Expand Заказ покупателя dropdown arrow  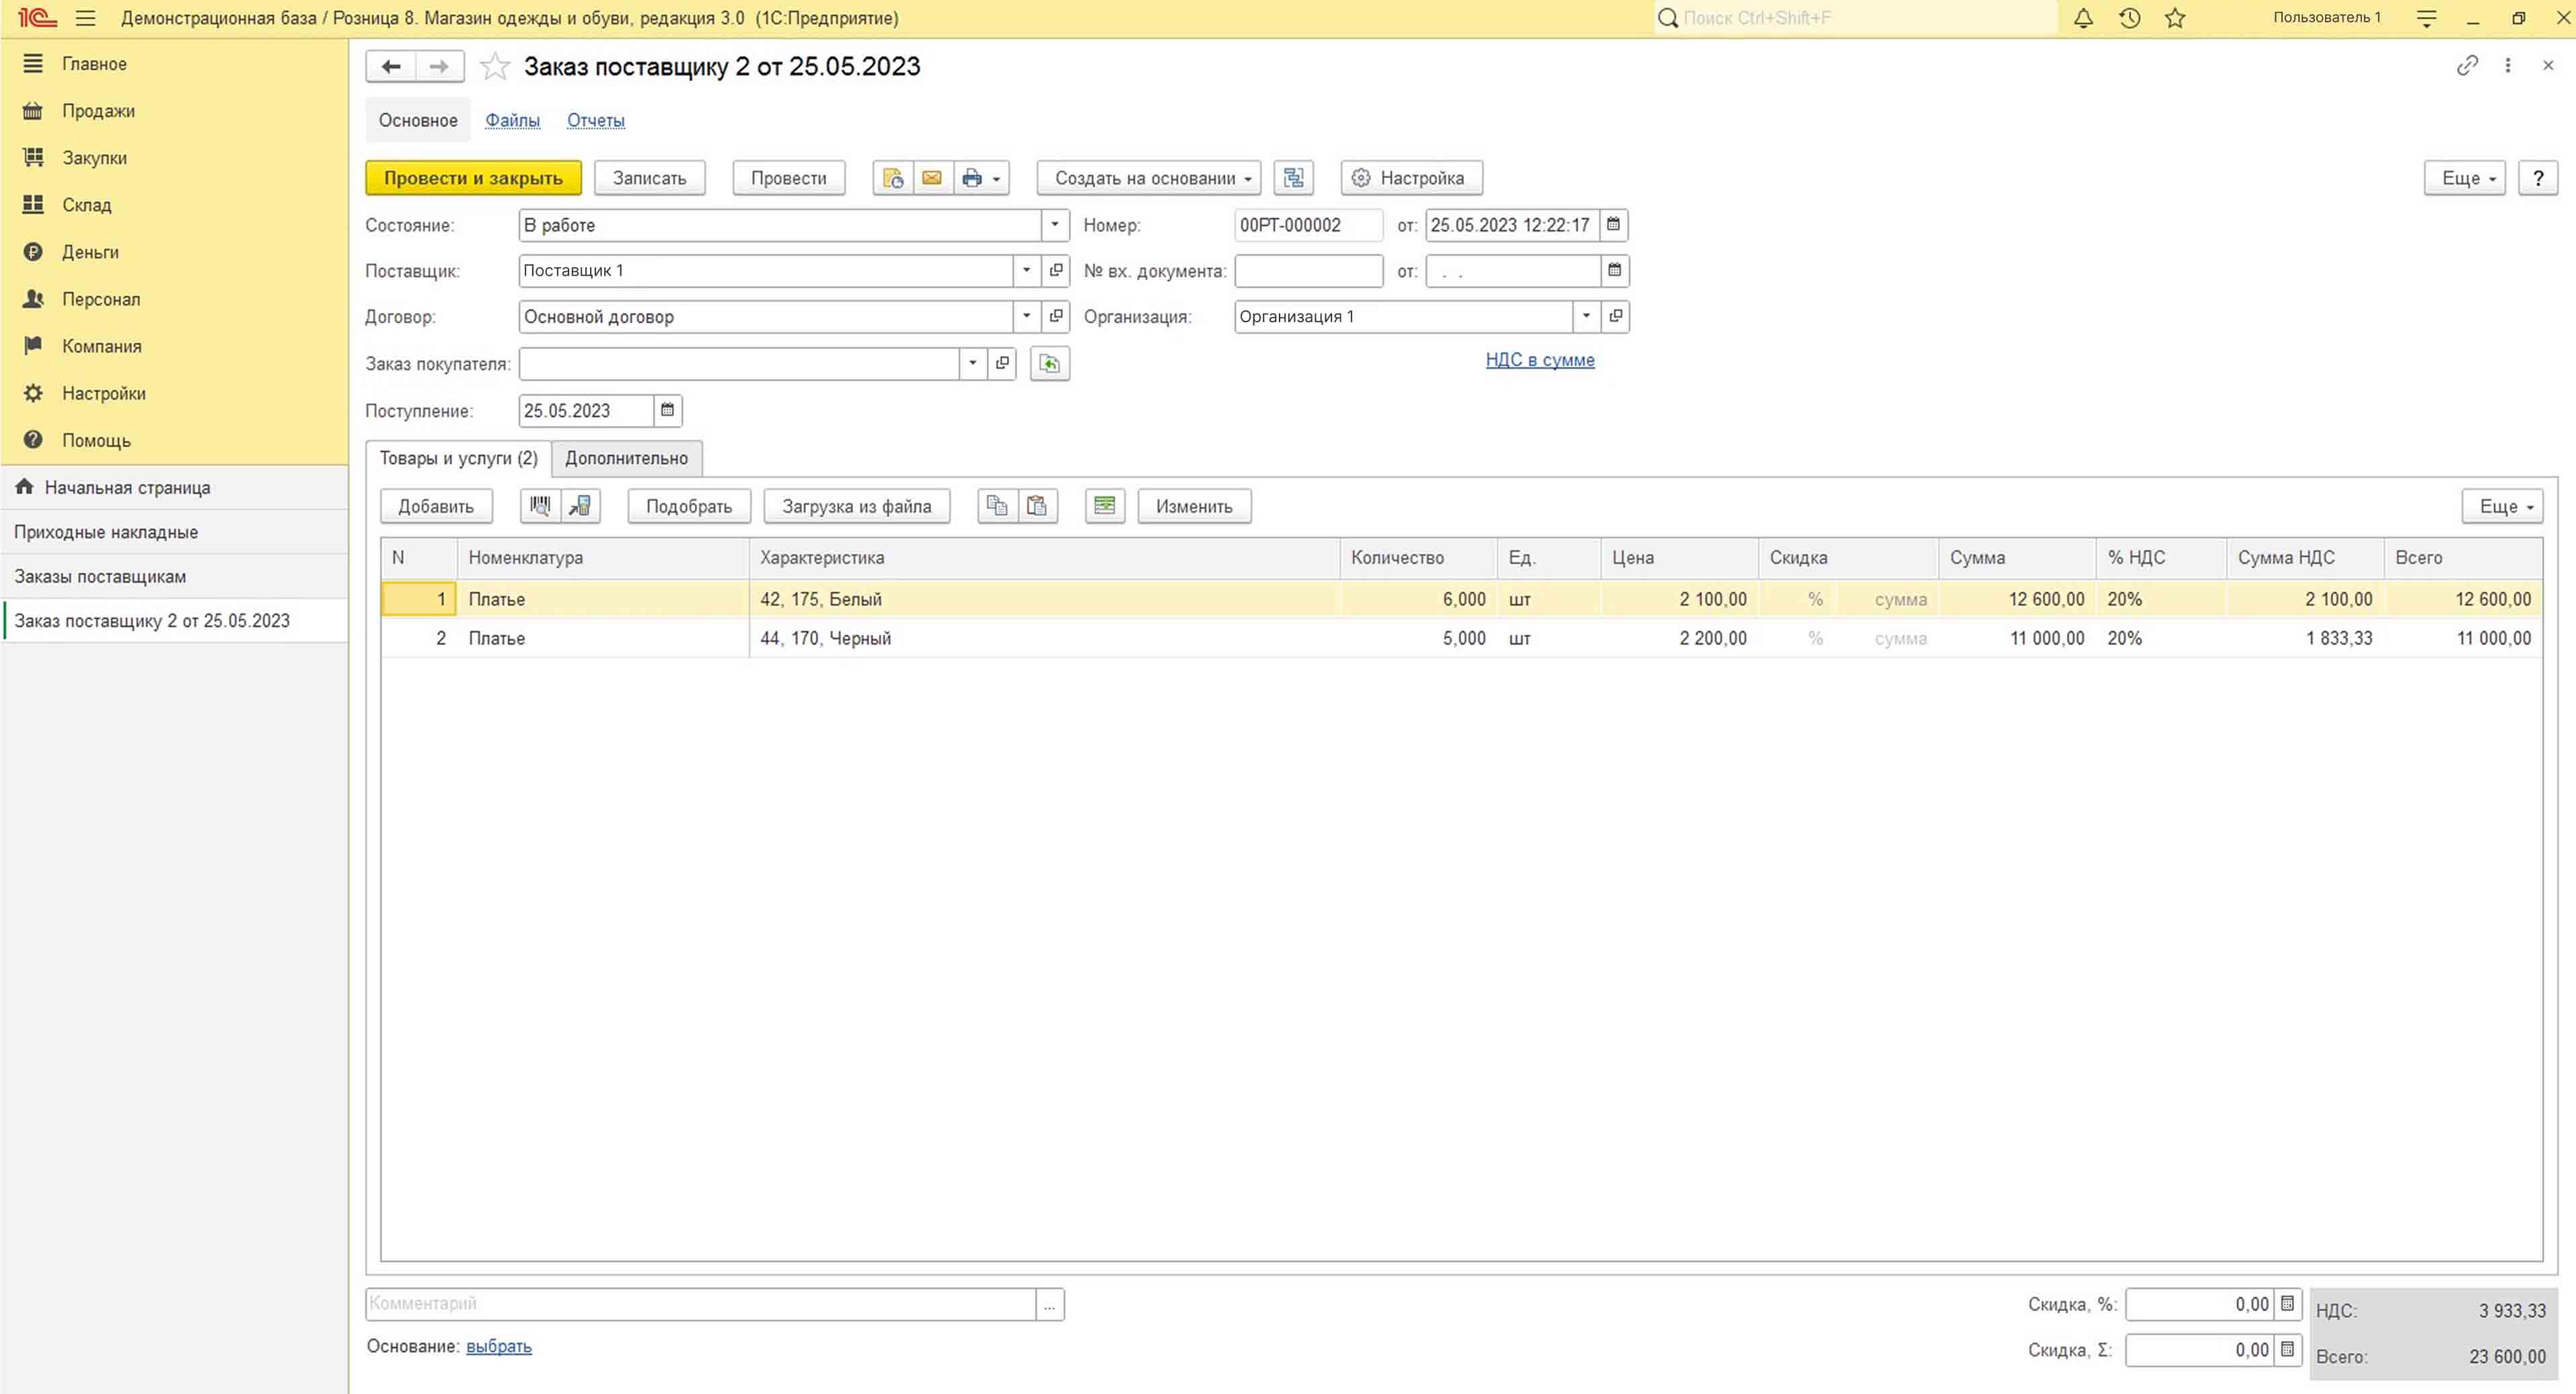(x=973, y=364)
